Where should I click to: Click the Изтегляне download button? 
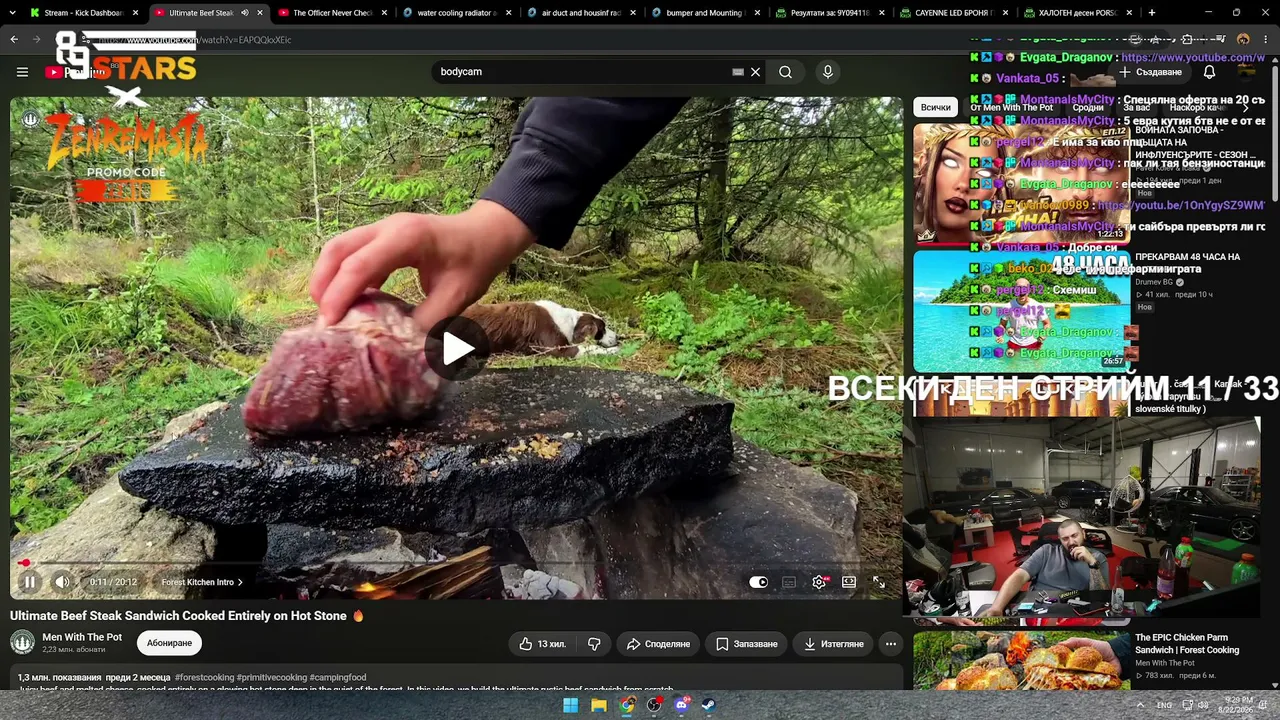[833, 644]
